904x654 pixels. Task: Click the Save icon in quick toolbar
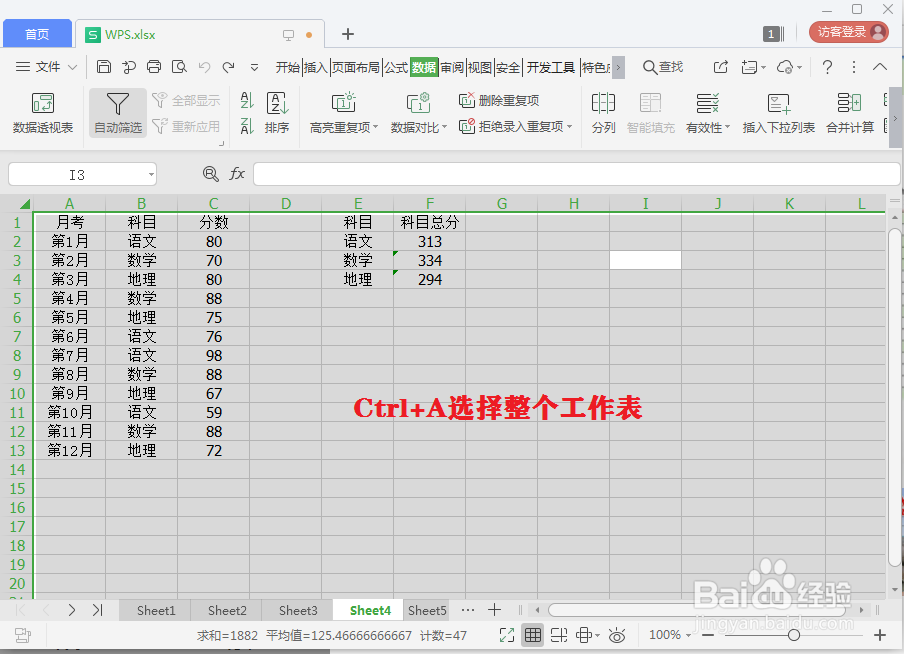click(x=104, y=67)
